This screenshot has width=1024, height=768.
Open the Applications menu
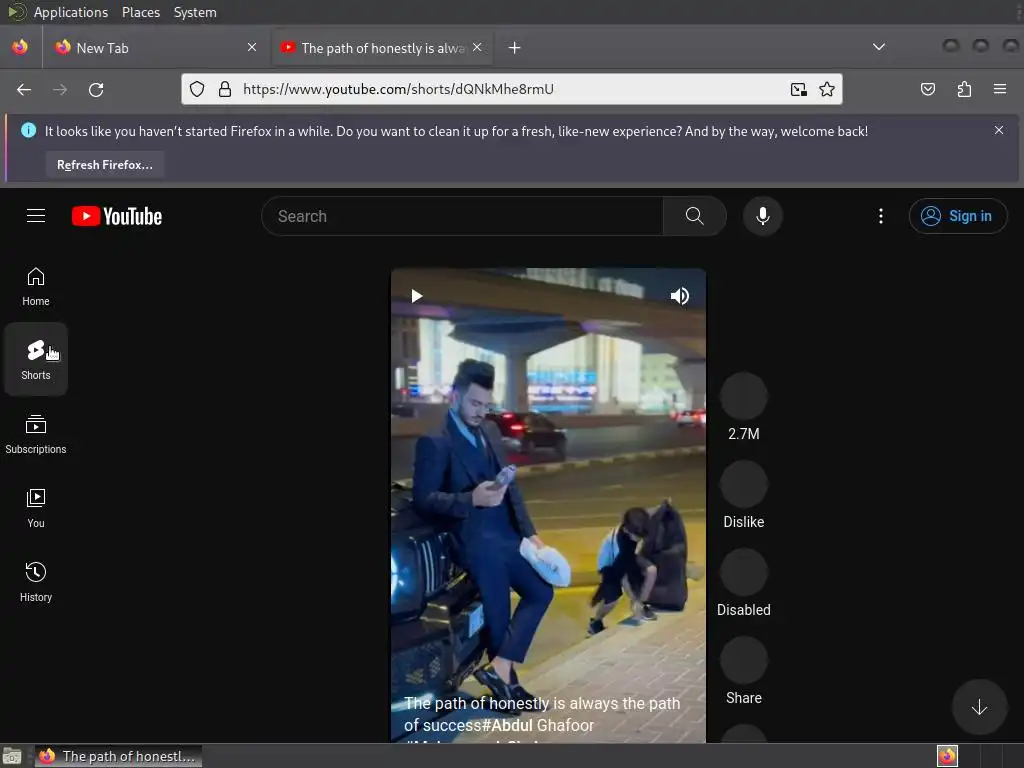click(x=71, y=12)
